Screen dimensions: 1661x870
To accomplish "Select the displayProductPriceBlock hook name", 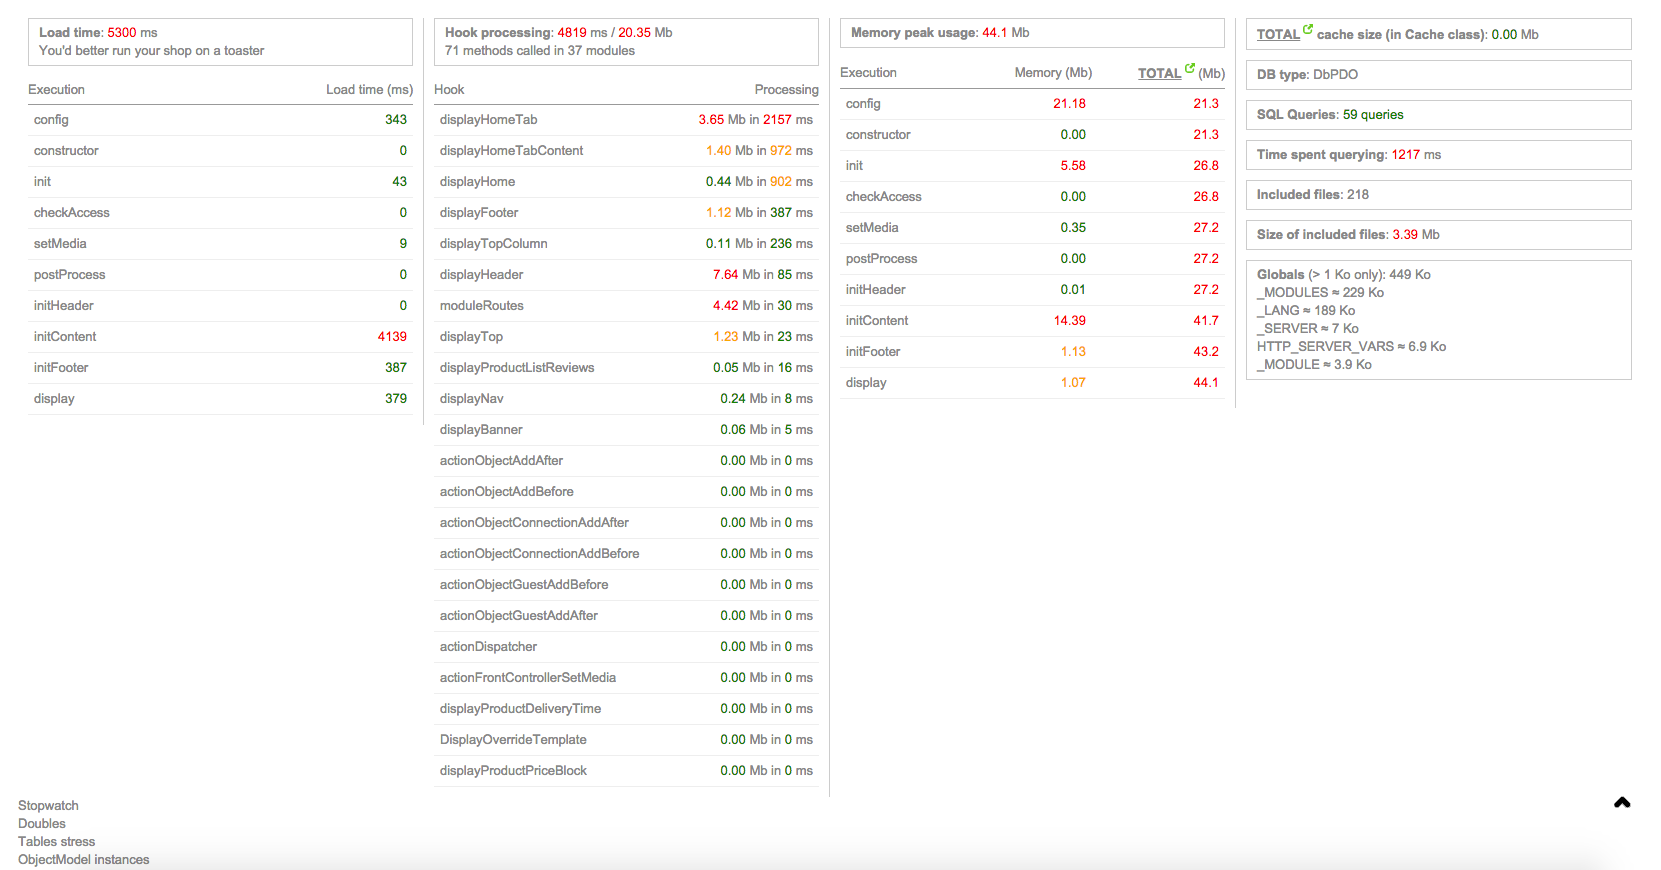I will coord(513,771).
